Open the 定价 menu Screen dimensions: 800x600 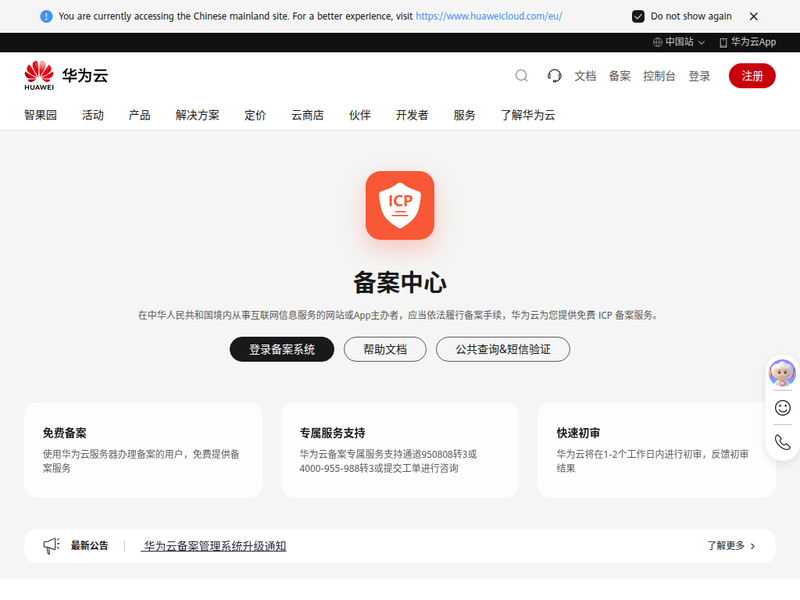(255, 115)
